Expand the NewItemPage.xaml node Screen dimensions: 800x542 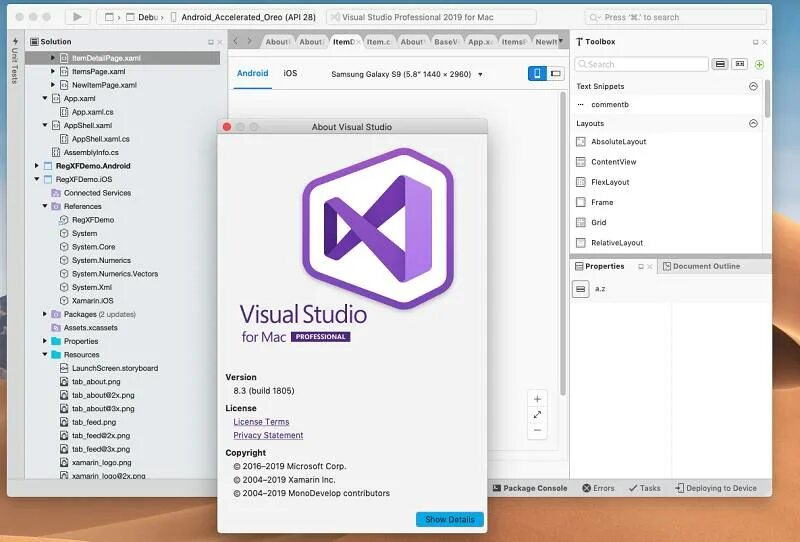coord(53,85)
